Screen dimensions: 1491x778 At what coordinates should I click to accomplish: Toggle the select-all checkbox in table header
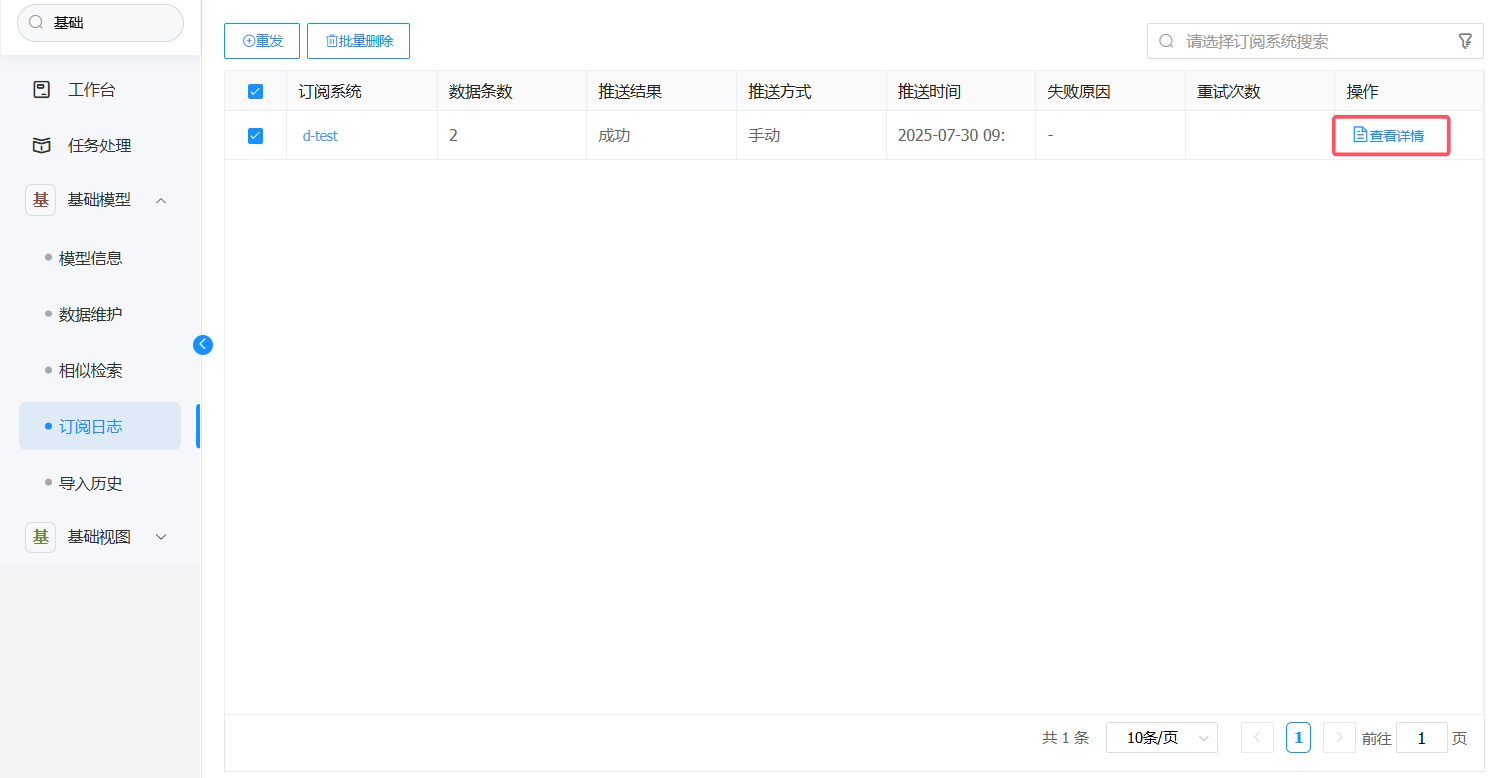[255, 92]
